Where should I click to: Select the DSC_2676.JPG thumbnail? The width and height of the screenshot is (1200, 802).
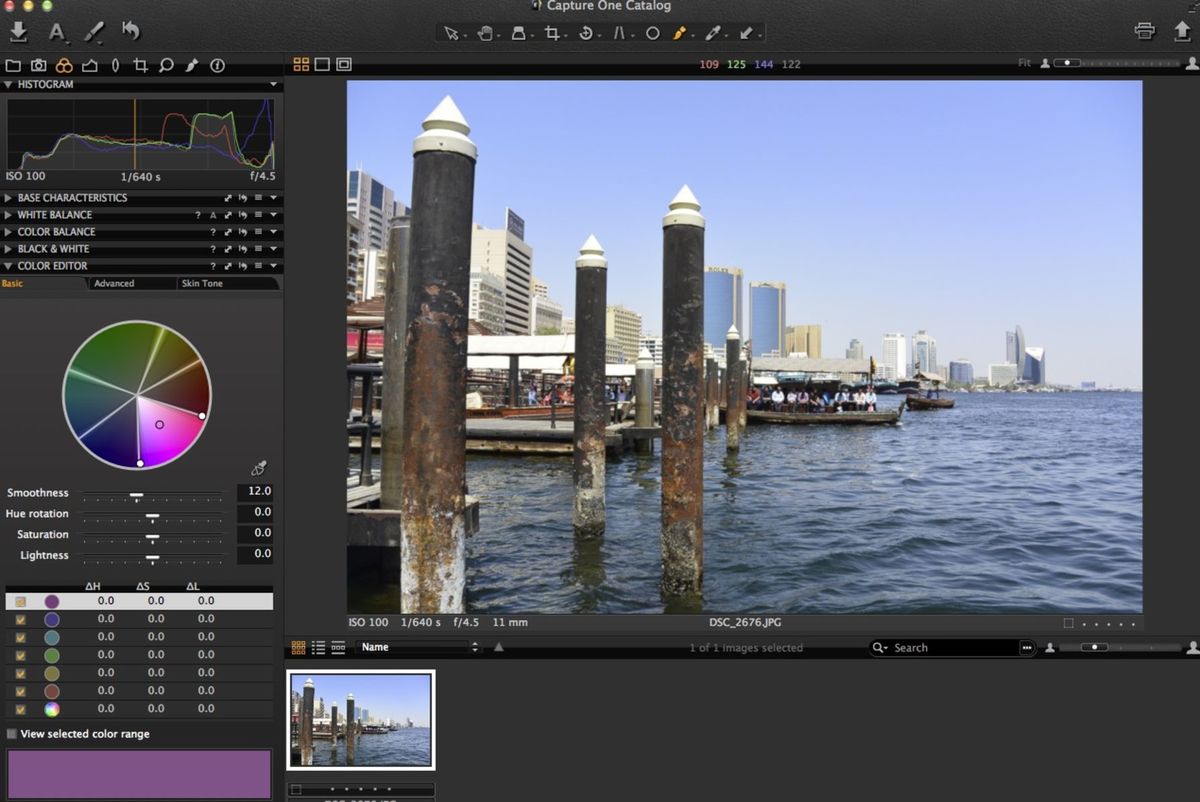coord(361,719)
